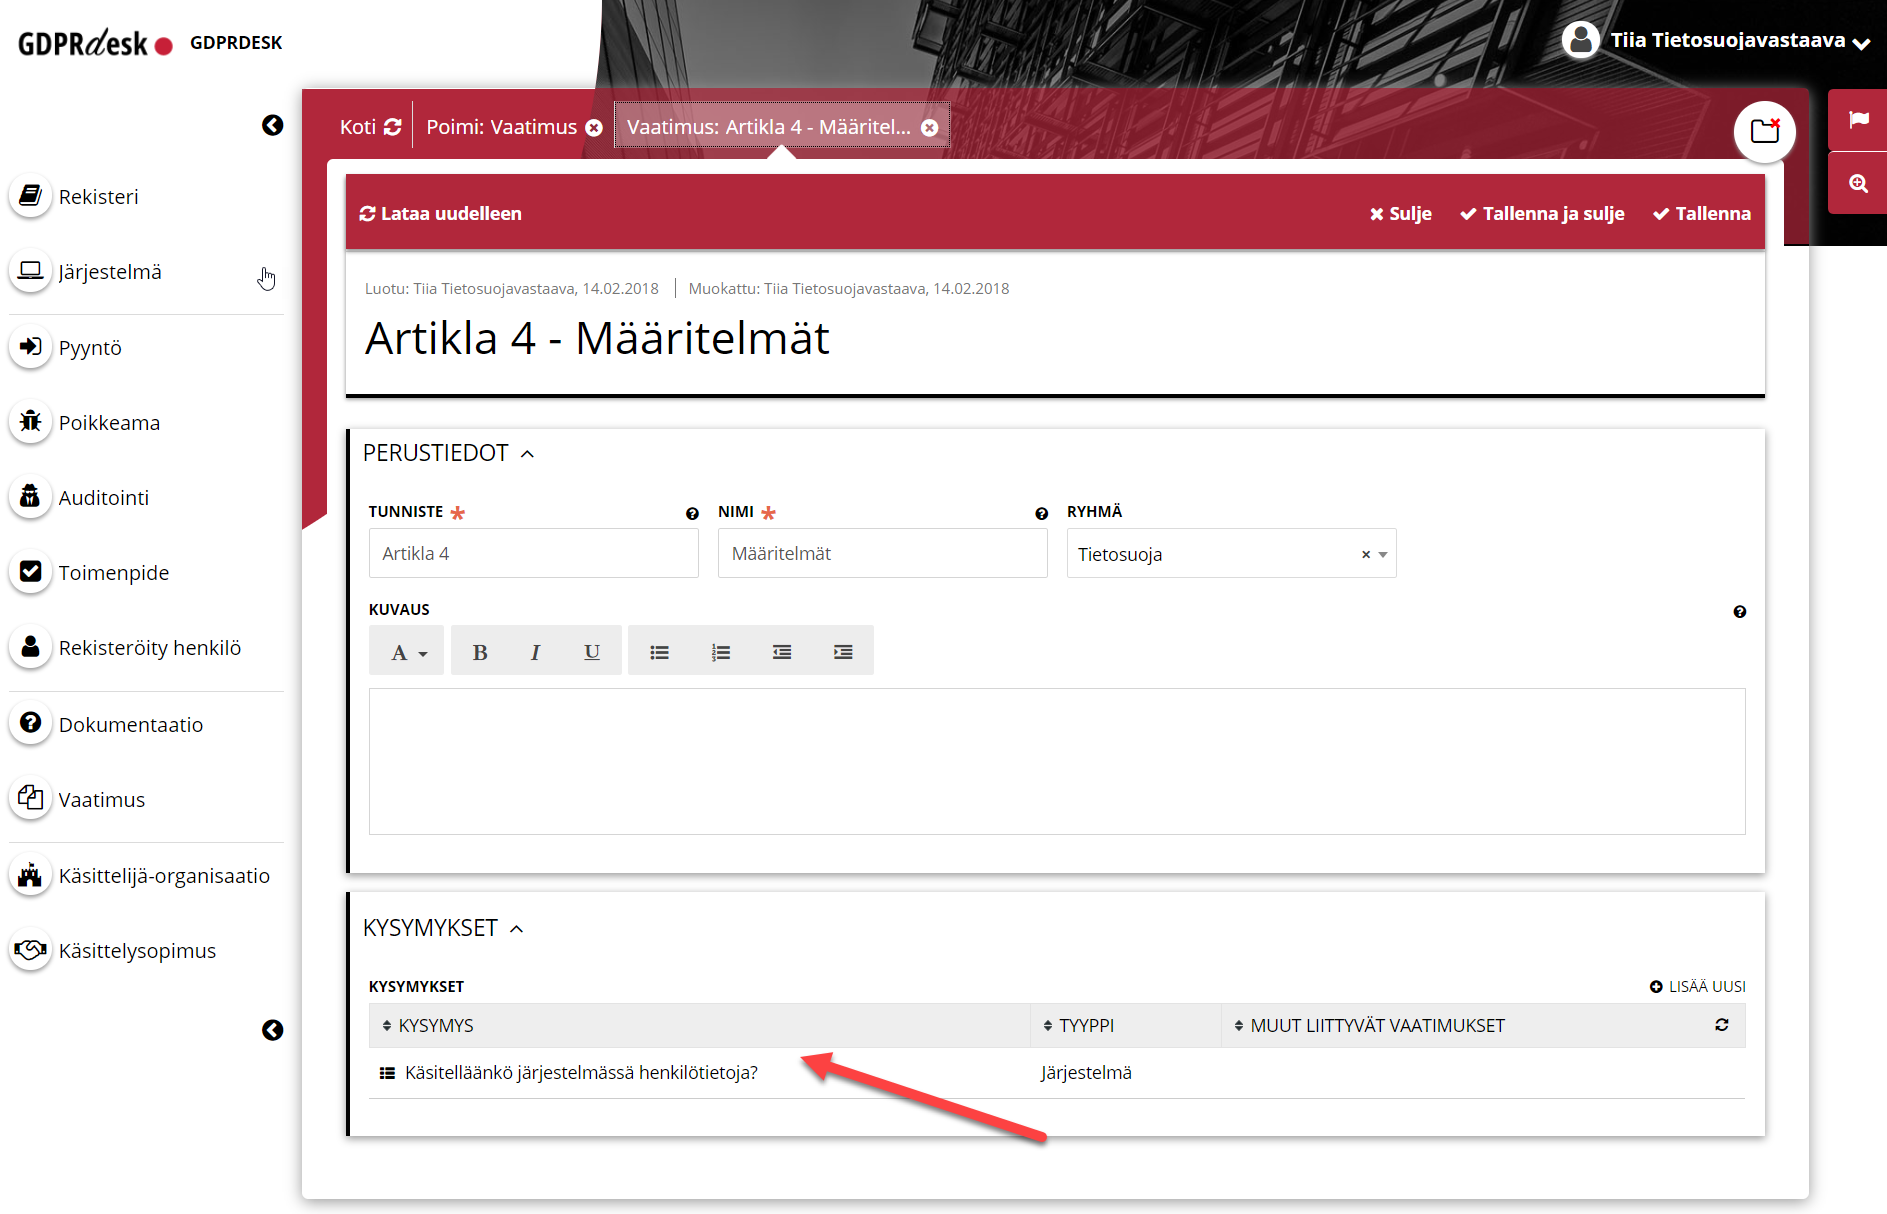Viewport: 1887px width, 1214px height.
Task: Toggle italic formatting in Kuvaus editor
Action: pos(535,652)
